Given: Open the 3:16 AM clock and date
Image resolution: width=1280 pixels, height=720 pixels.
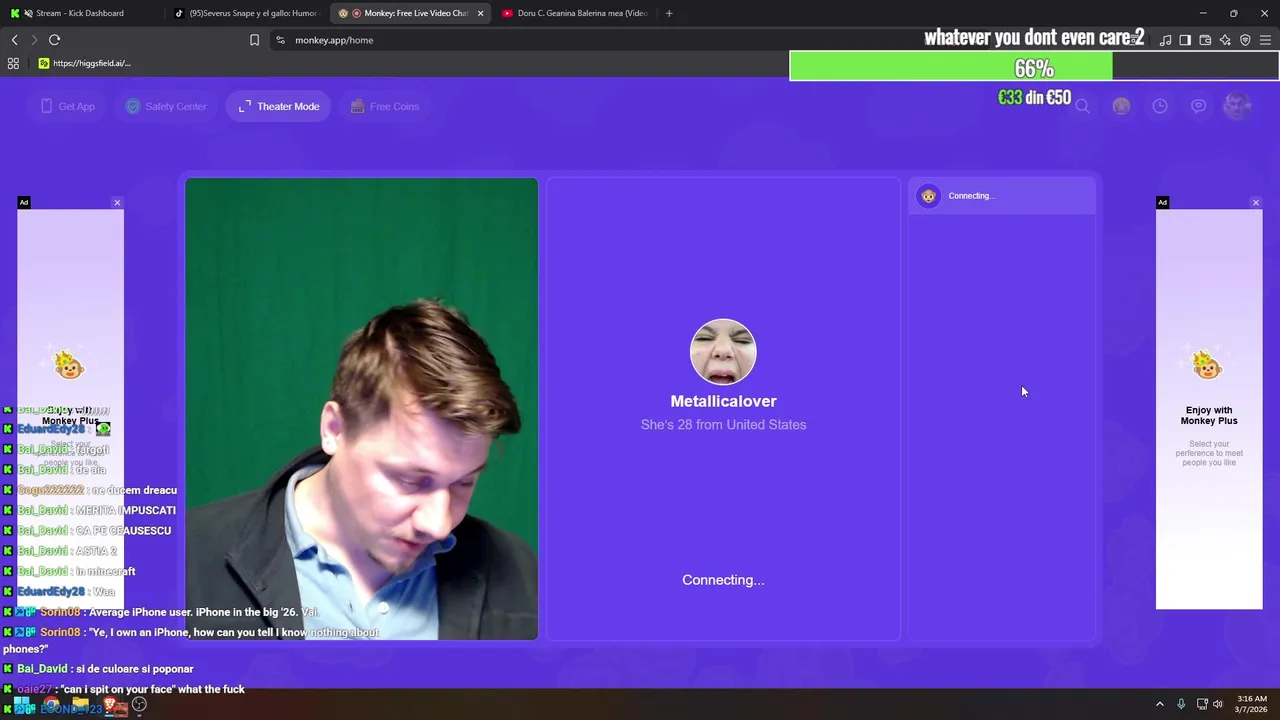Looking at the screenshot, I should (1252, 704).
